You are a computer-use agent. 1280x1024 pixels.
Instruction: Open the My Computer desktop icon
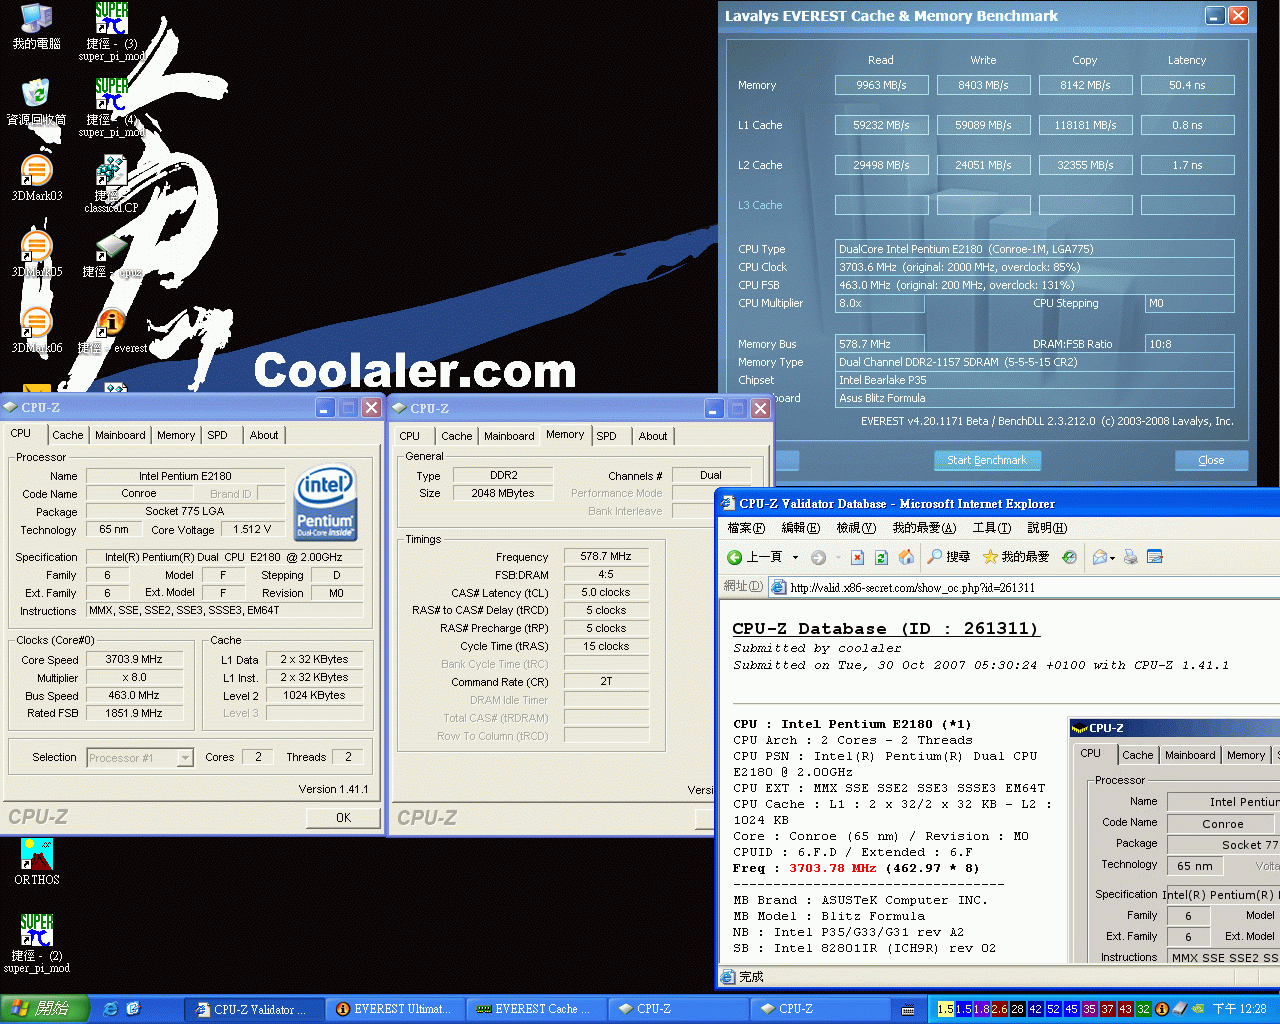[x=36, y=27]
